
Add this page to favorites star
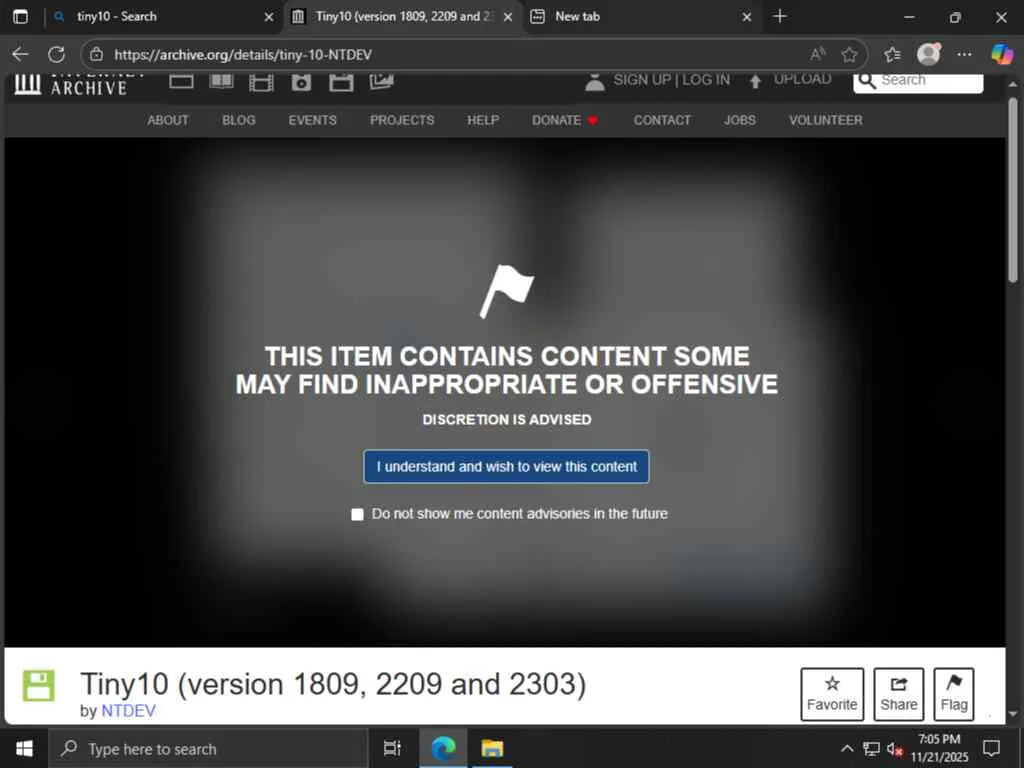(x=849, y=54)
